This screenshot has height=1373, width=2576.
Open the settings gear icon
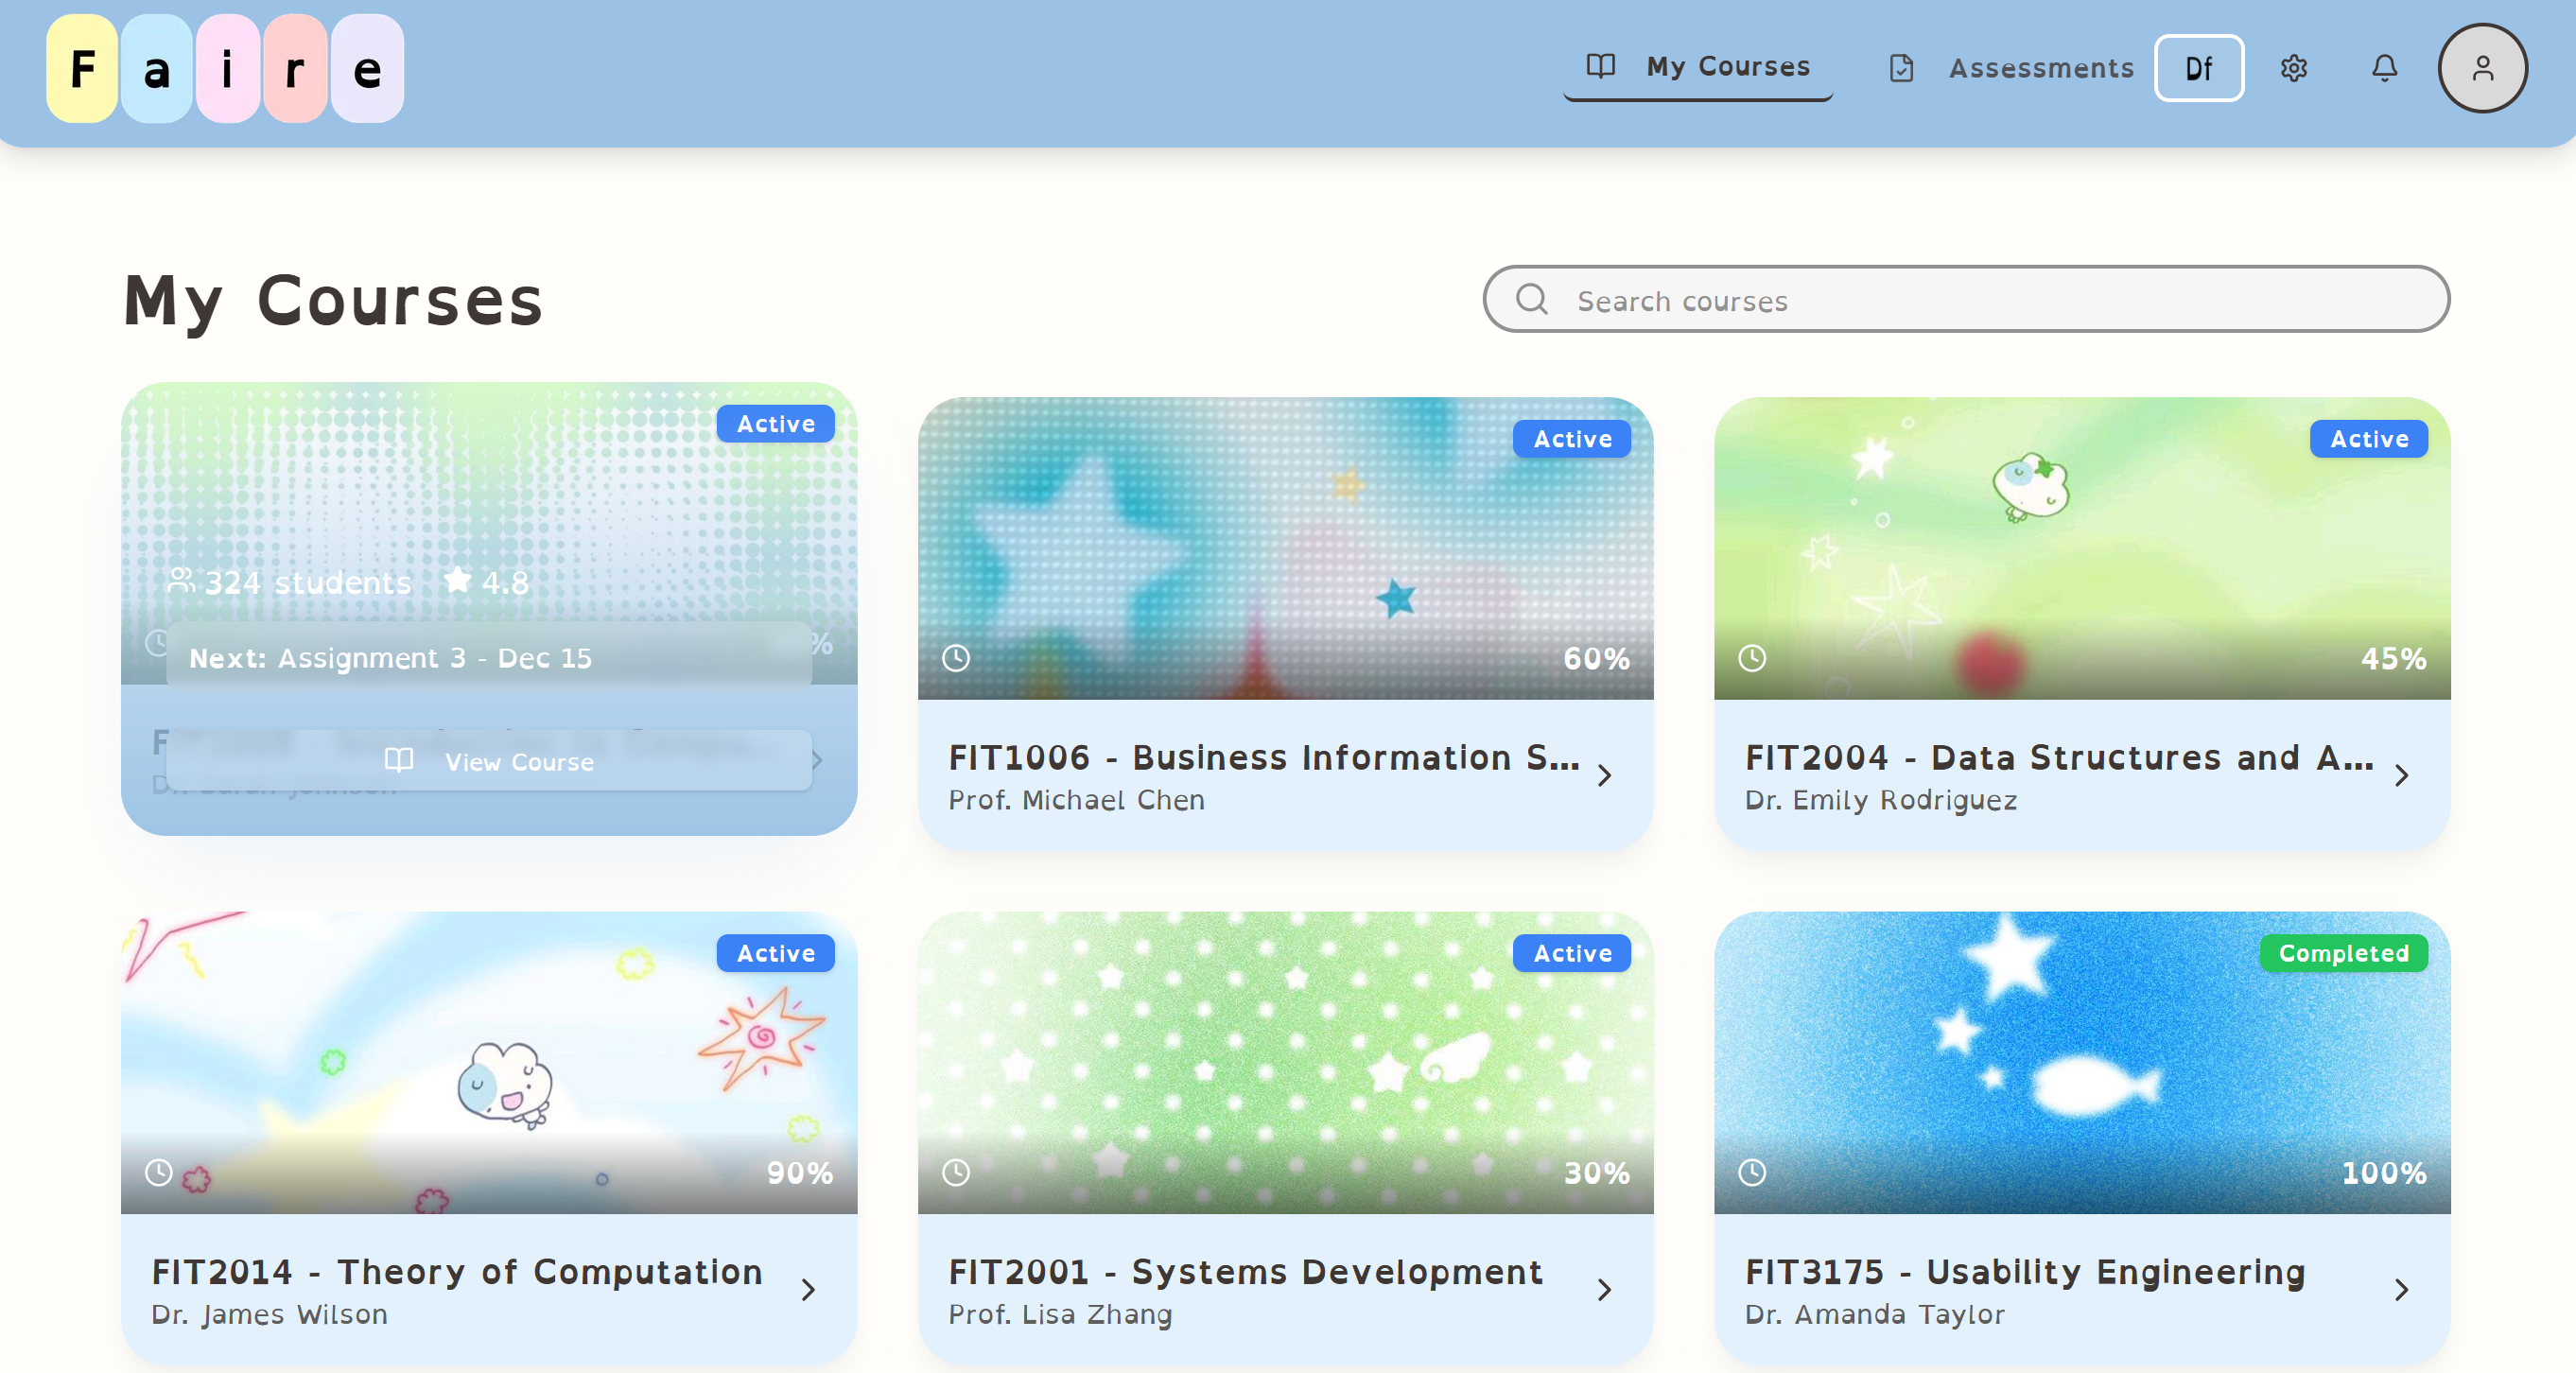2293,68
